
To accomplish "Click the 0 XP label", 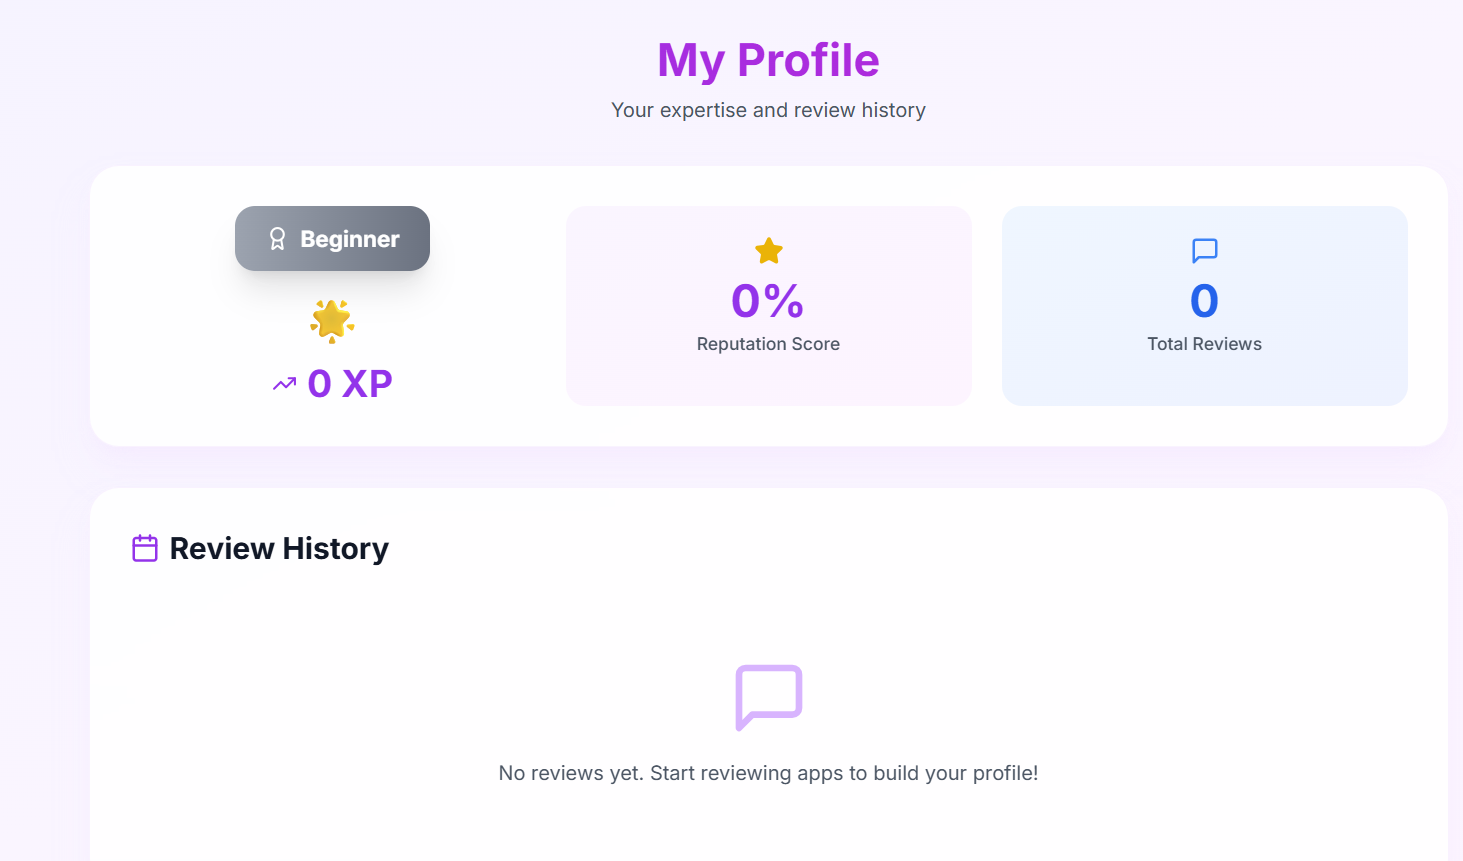I will tap(349, 383).
